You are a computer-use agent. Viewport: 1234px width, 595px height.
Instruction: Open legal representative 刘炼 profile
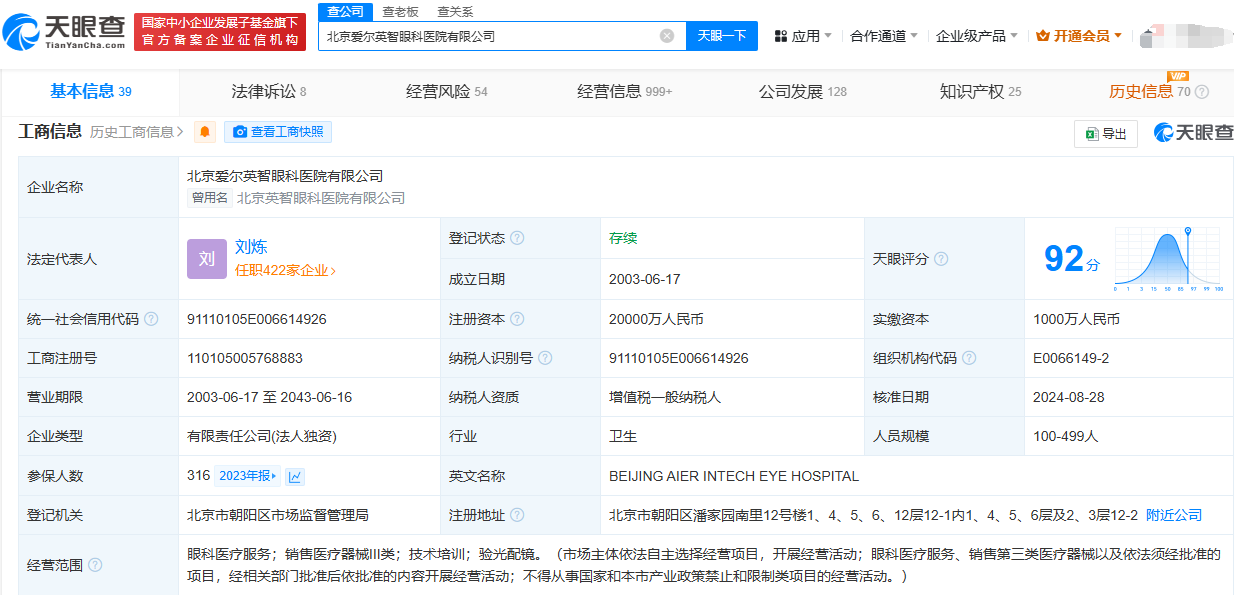pos(251,247)
